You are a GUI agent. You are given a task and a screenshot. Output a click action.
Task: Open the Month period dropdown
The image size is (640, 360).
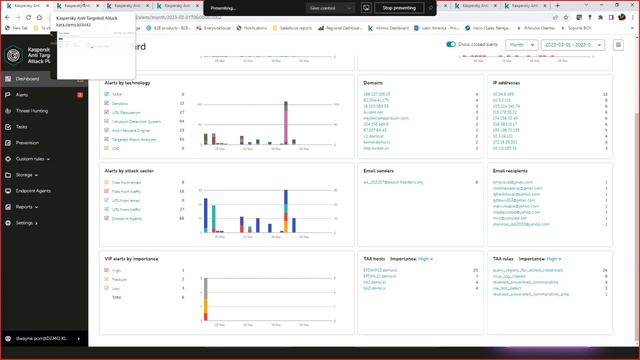click(x=522, y=45)
